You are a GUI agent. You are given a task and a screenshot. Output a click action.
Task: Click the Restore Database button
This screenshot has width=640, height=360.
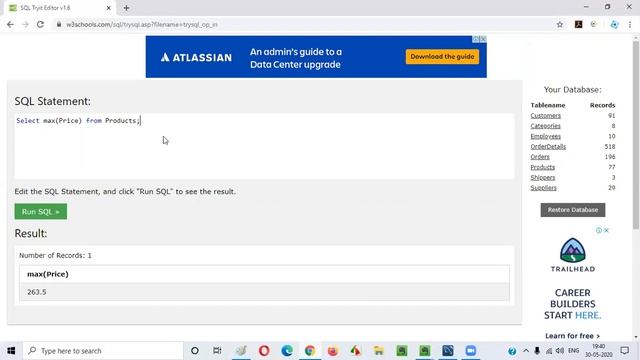point(573,210)
